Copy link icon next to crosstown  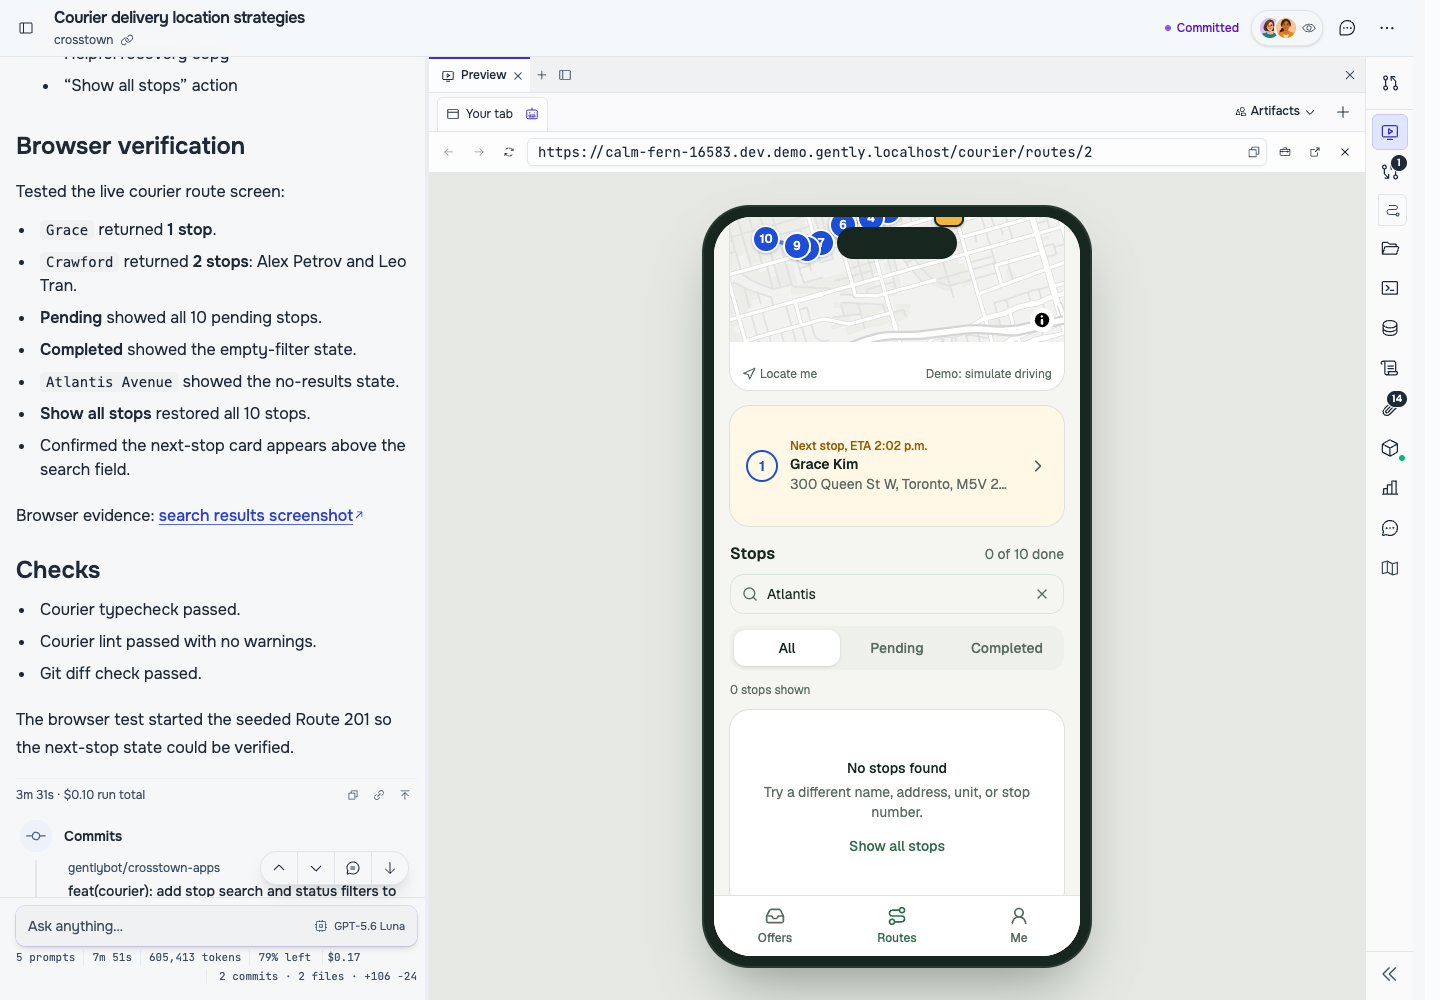(x=127, y=40)
